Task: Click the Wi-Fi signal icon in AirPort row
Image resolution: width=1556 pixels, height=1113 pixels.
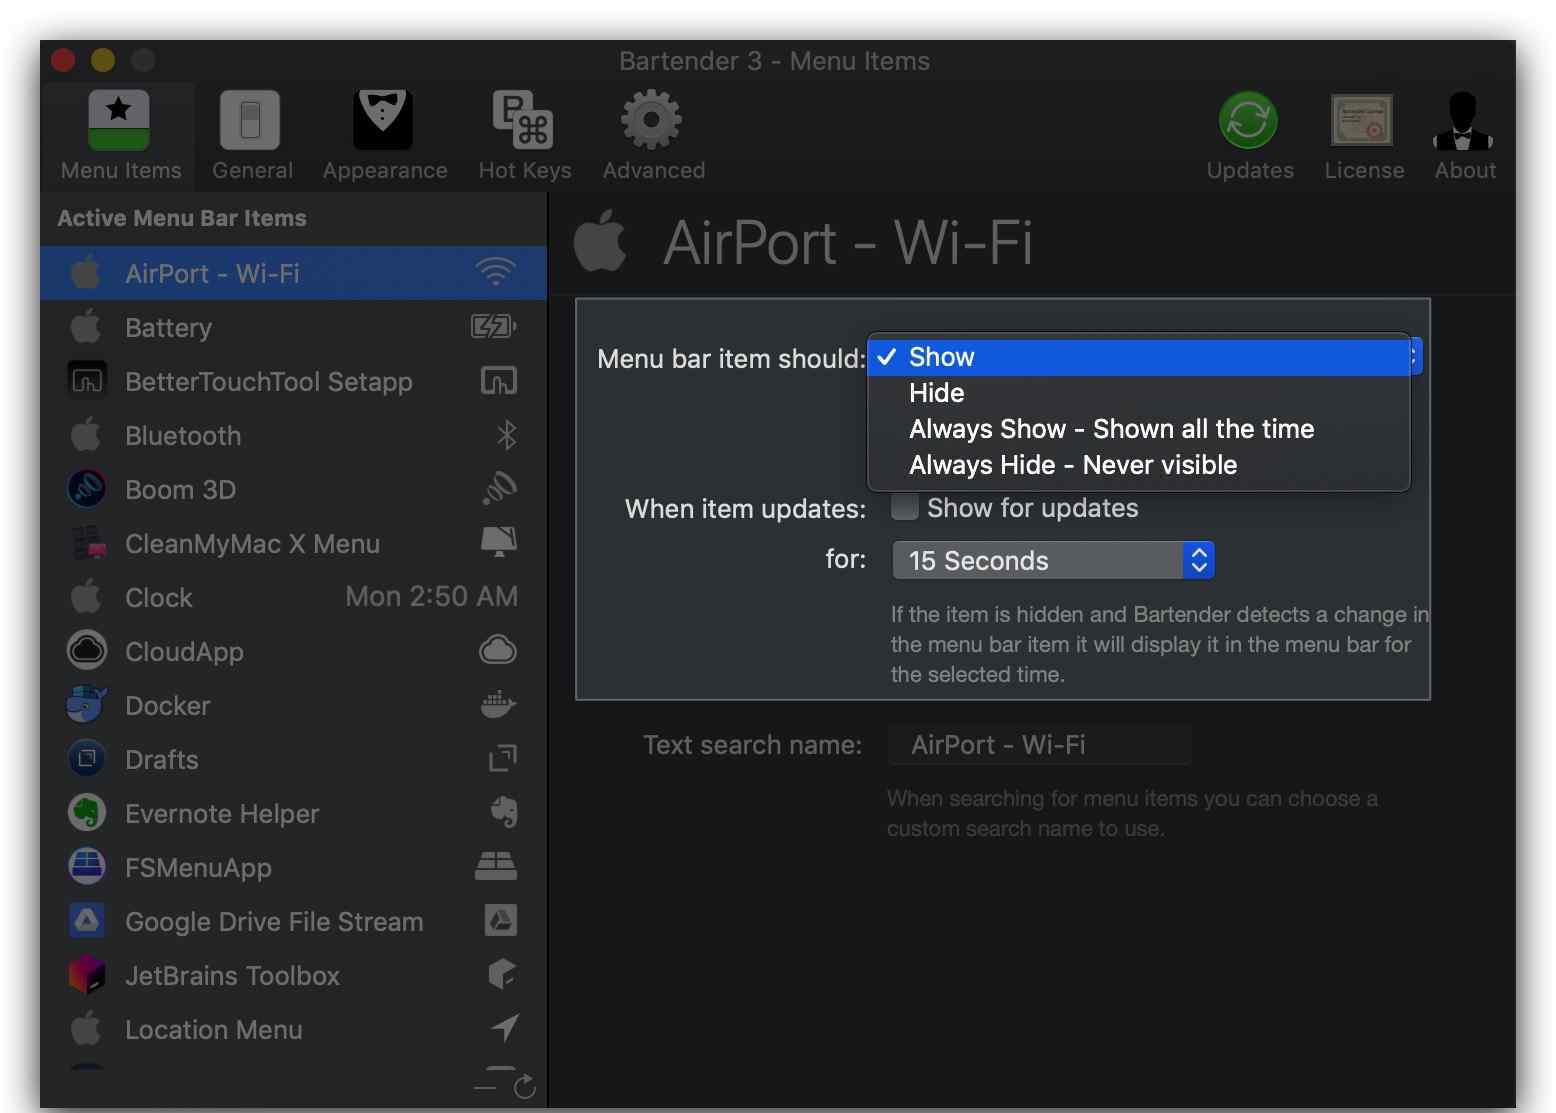Action: pyautogui.click(x=496, y=271)
